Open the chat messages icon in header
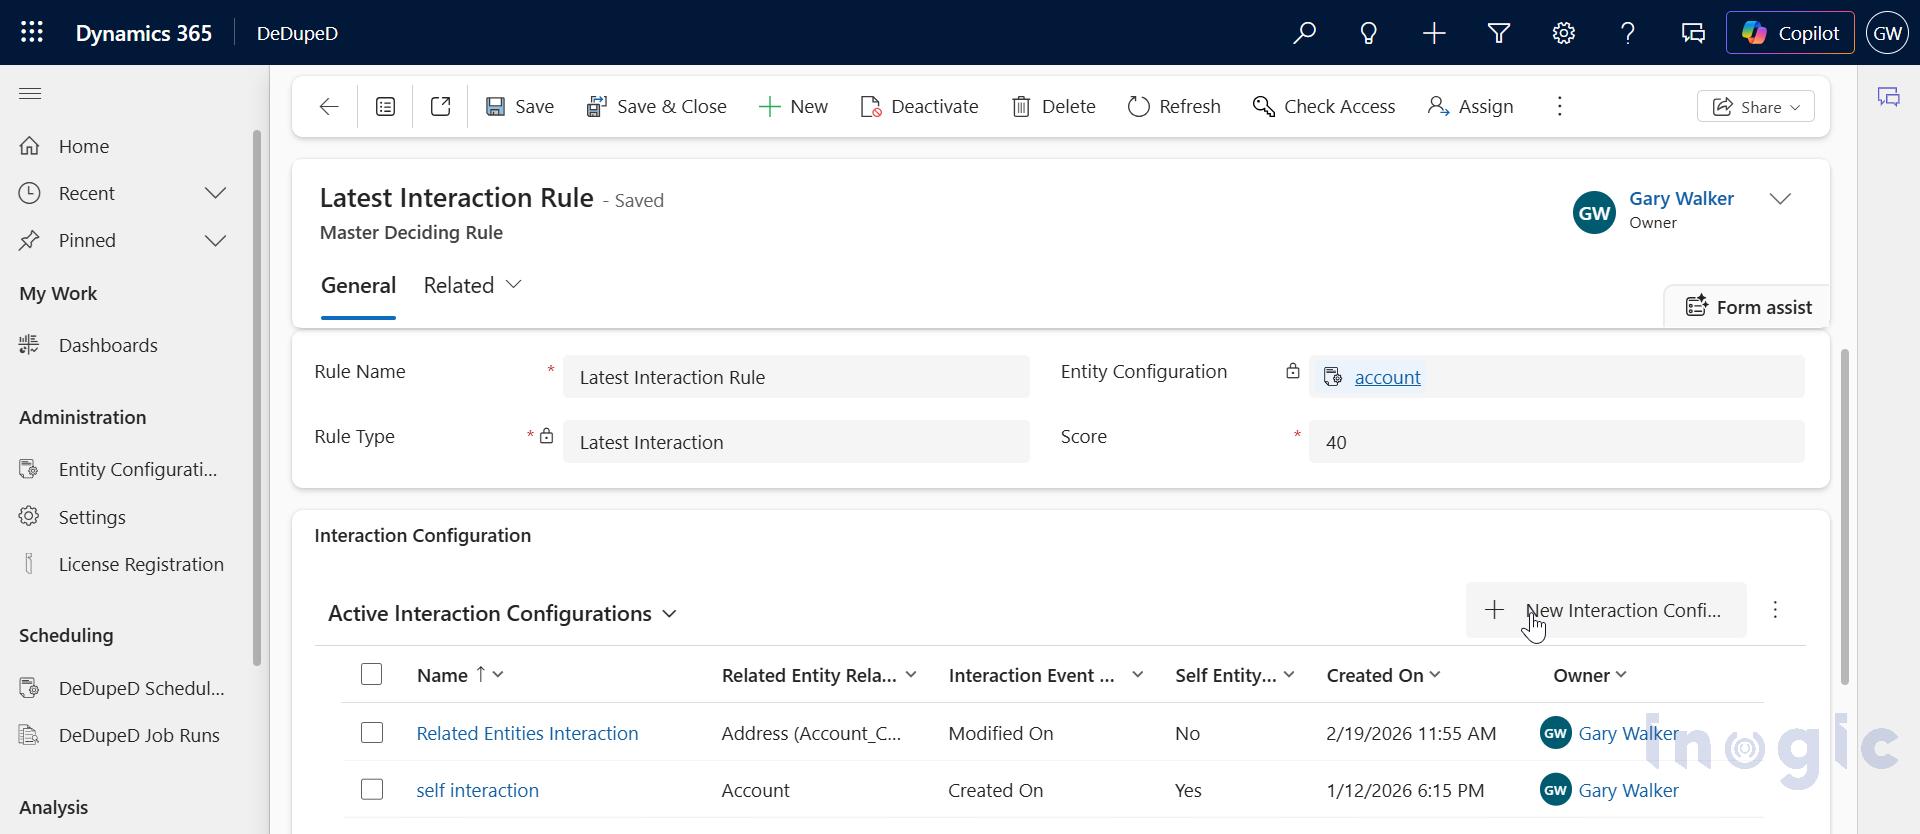Image resolution: width=1920 pixels, height=834 pixels. point(1693,33)
